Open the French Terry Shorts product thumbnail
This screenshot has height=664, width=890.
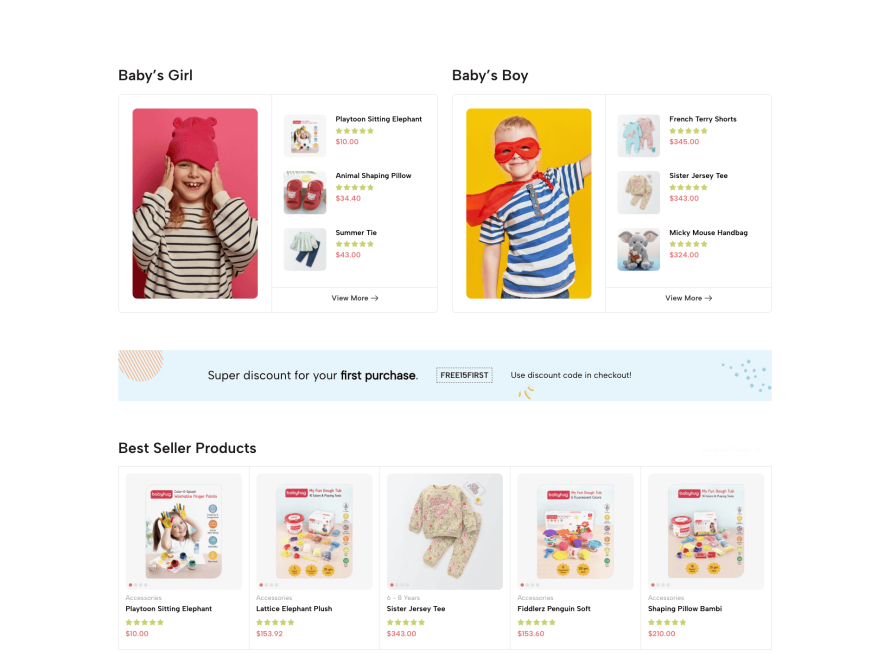pyautogui.click(x=638, y=136)
